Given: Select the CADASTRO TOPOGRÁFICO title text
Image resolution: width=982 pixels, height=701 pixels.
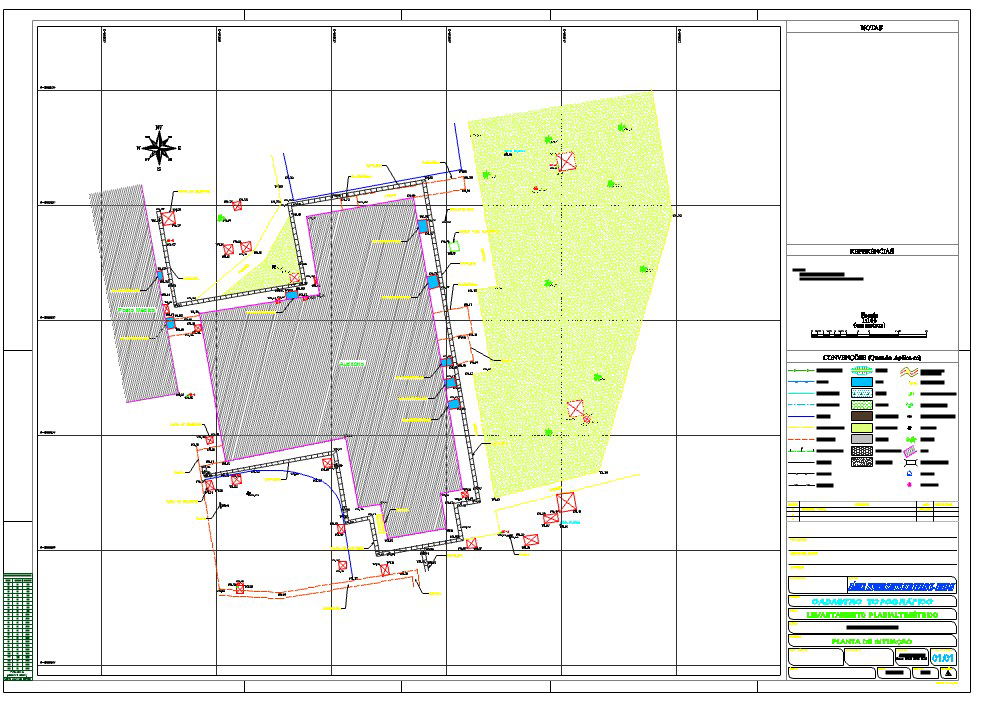Looking at the screenshot, I should click(x=871, y=602).
